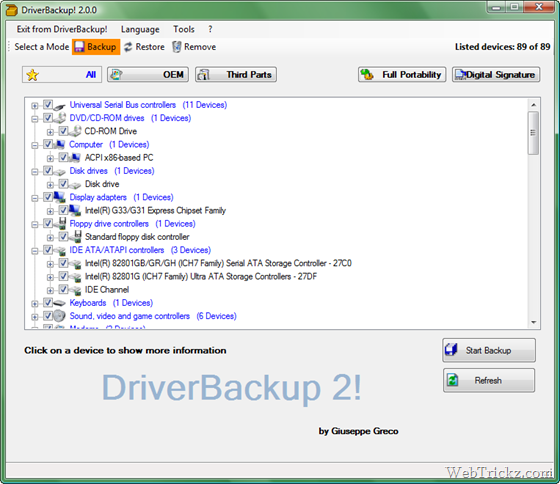Screen dimensions: 560x484
Task: Switch to Backup mode
Action: 96,47
